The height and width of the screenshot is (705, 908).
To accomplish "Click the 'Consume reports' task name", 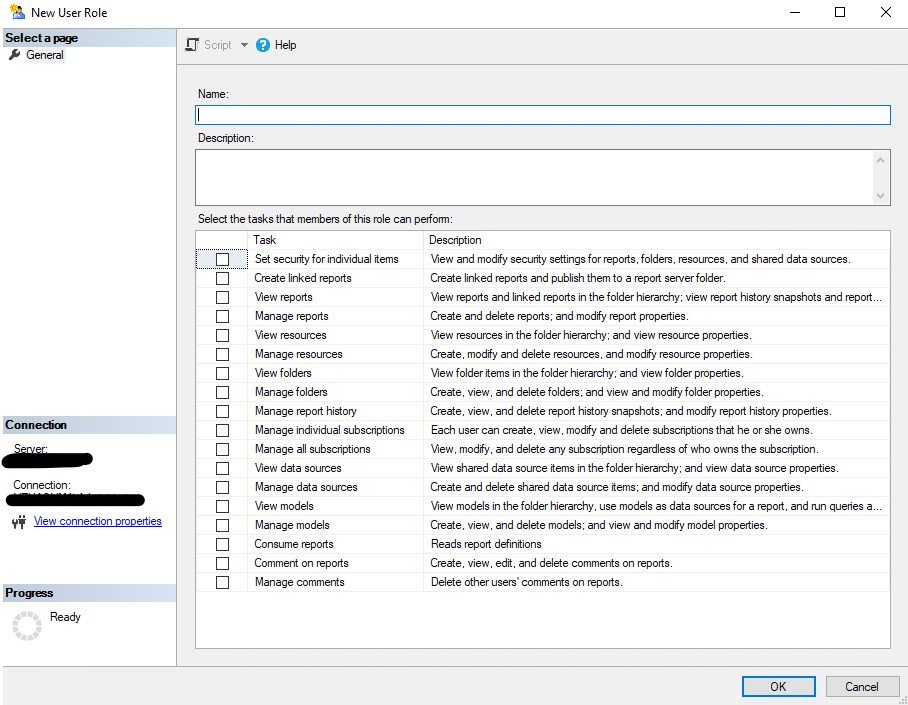I will pos(294,544).
